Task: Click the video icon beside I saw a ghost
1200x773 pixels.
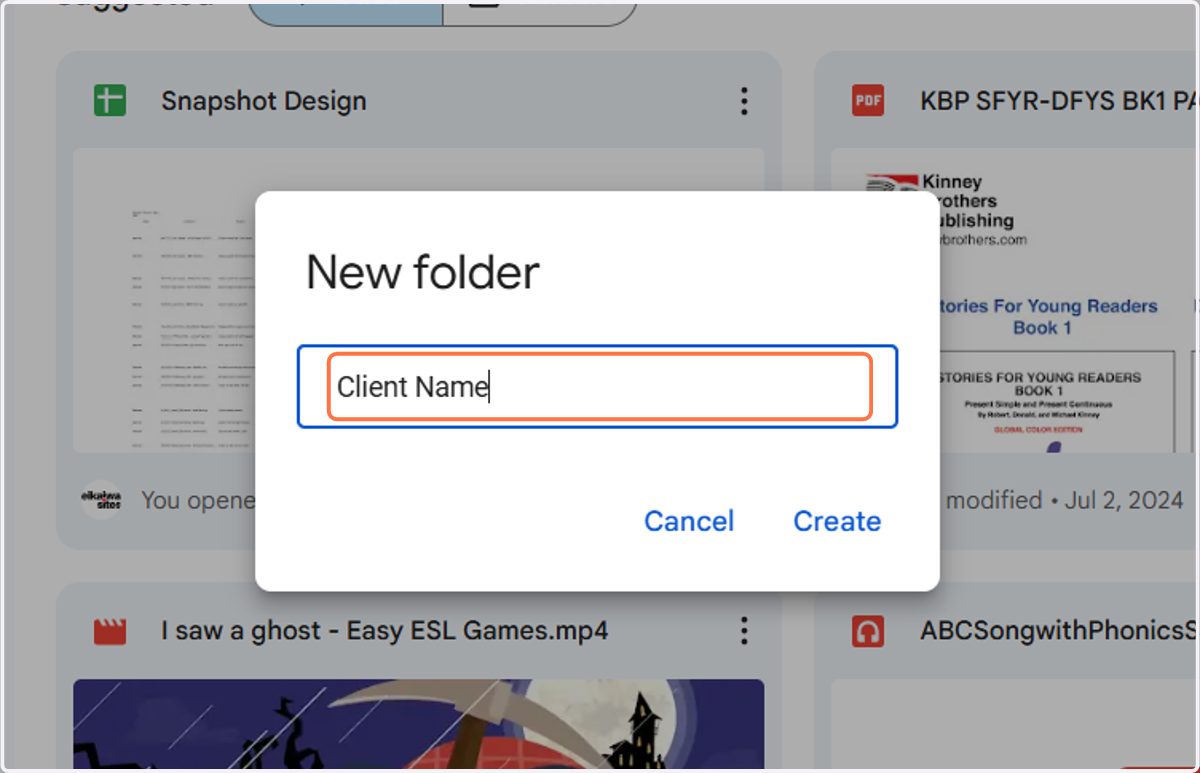Action: click(110, 631)
